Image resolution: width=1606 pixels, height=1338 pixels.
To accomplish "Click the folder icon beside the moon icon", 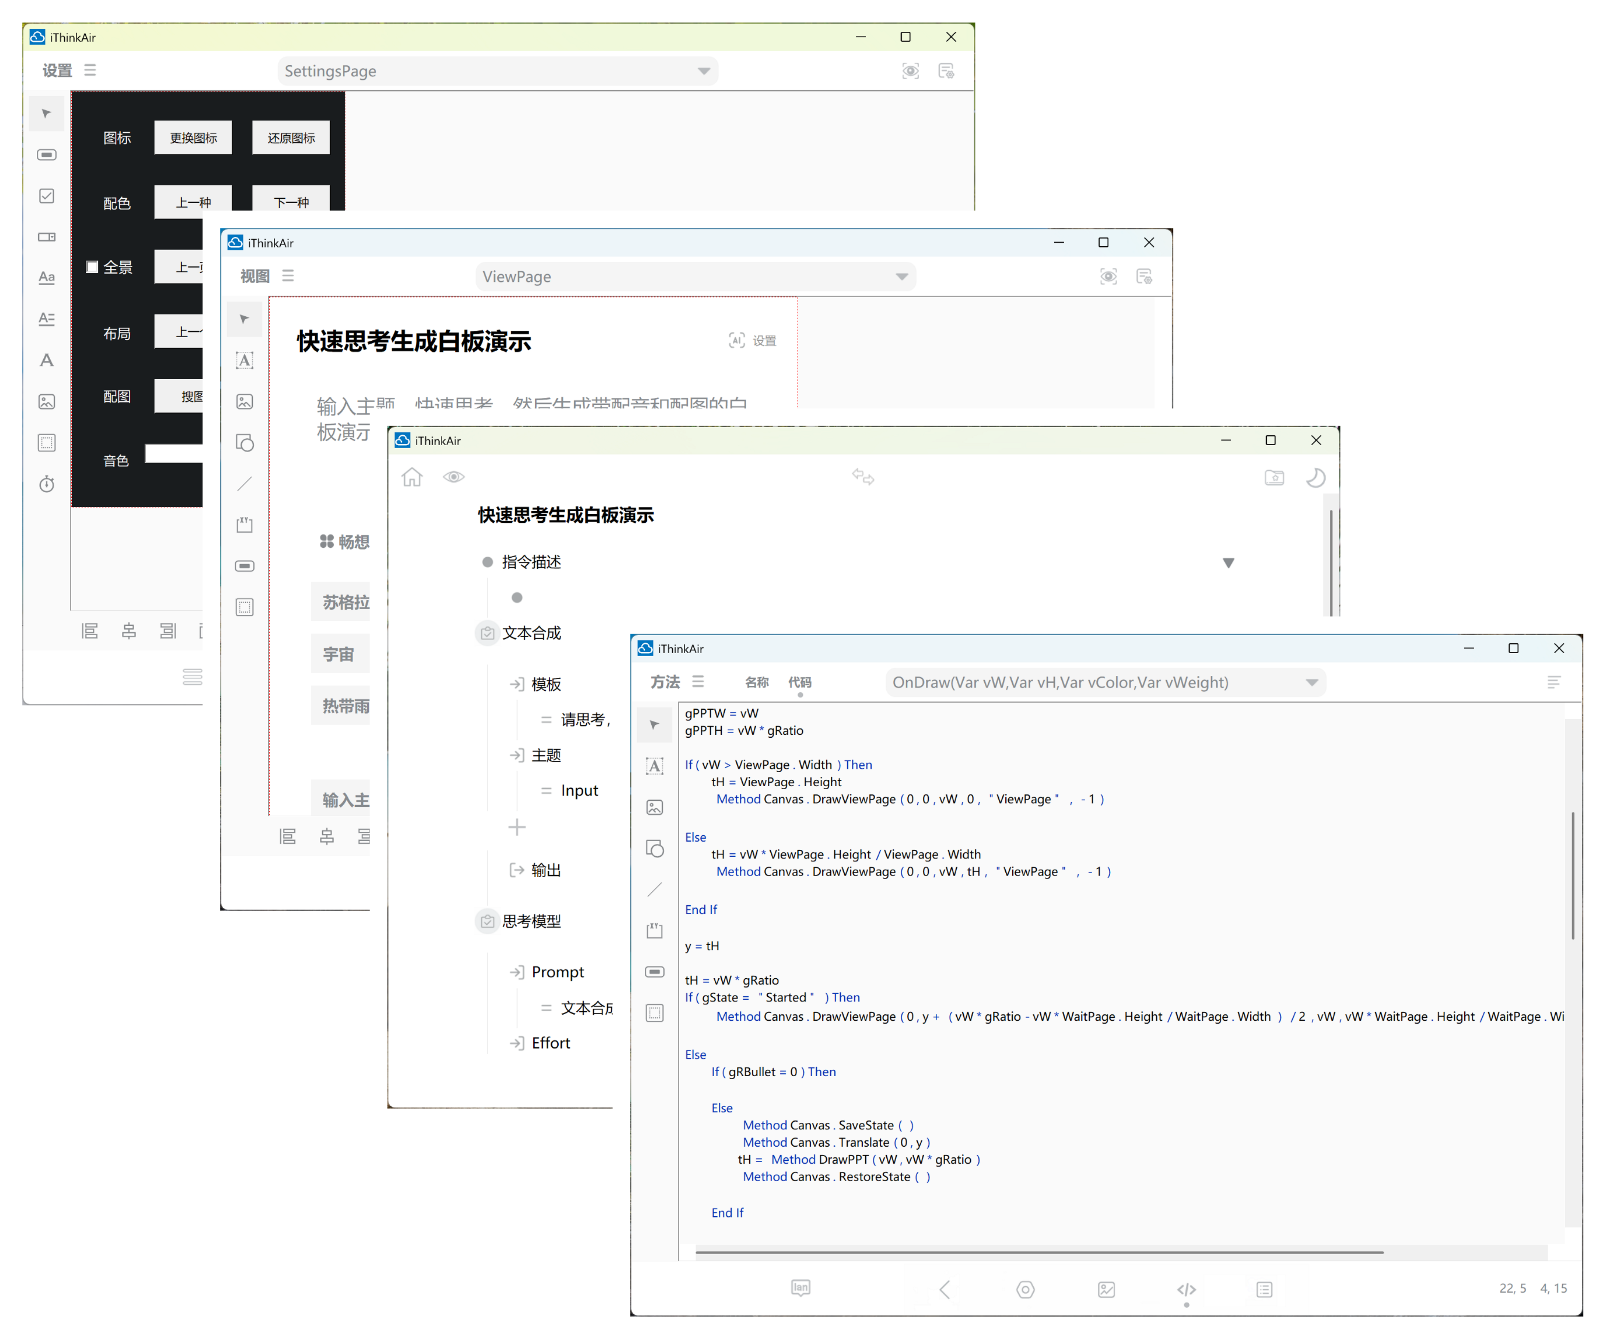I will click(1274, 478).
